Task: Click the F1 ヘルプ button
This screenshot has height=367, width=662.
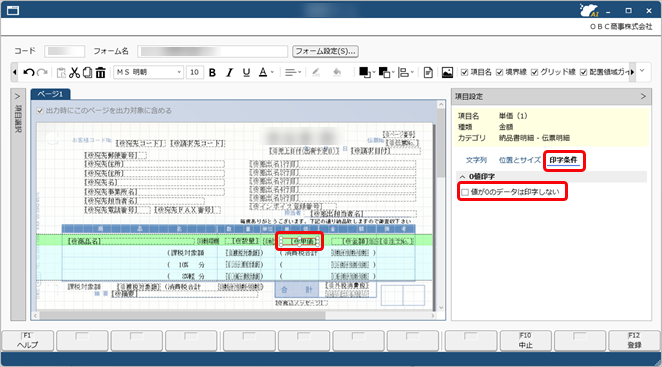Action: click(x=27, y=340)
